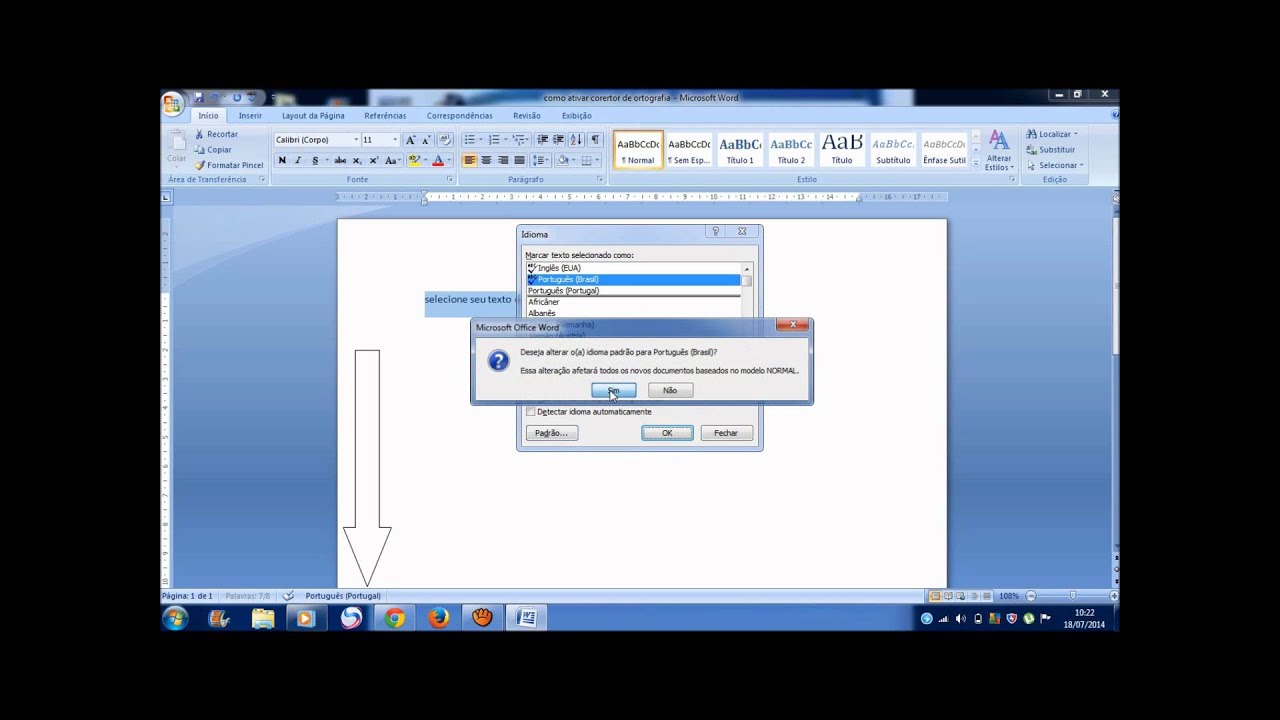The width and height of the screenshot is (1280, 720).
Task: Apply italic formatting
Action: click(298, 160)
